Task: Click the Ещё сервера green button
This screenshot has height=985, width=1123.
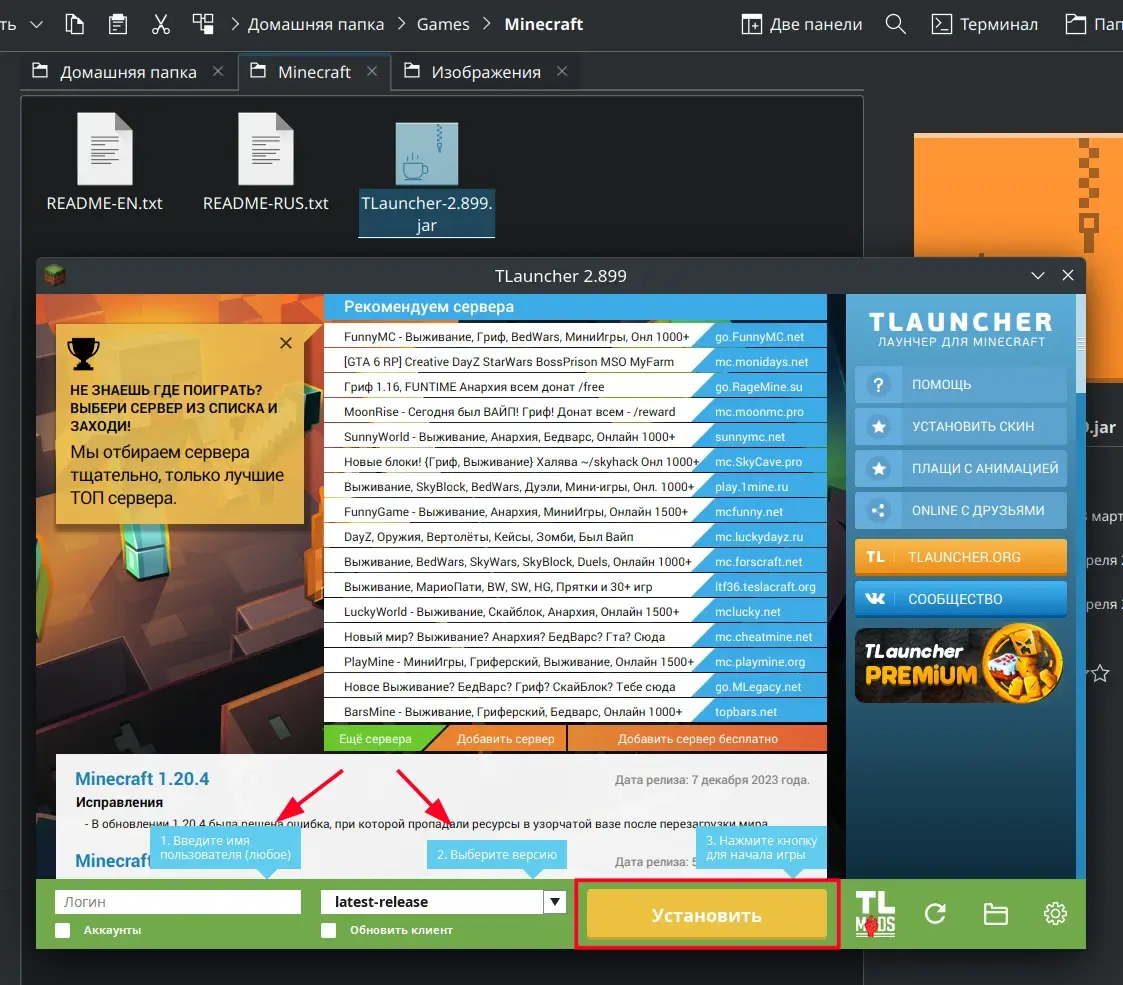Action: (x=375, y=739)
